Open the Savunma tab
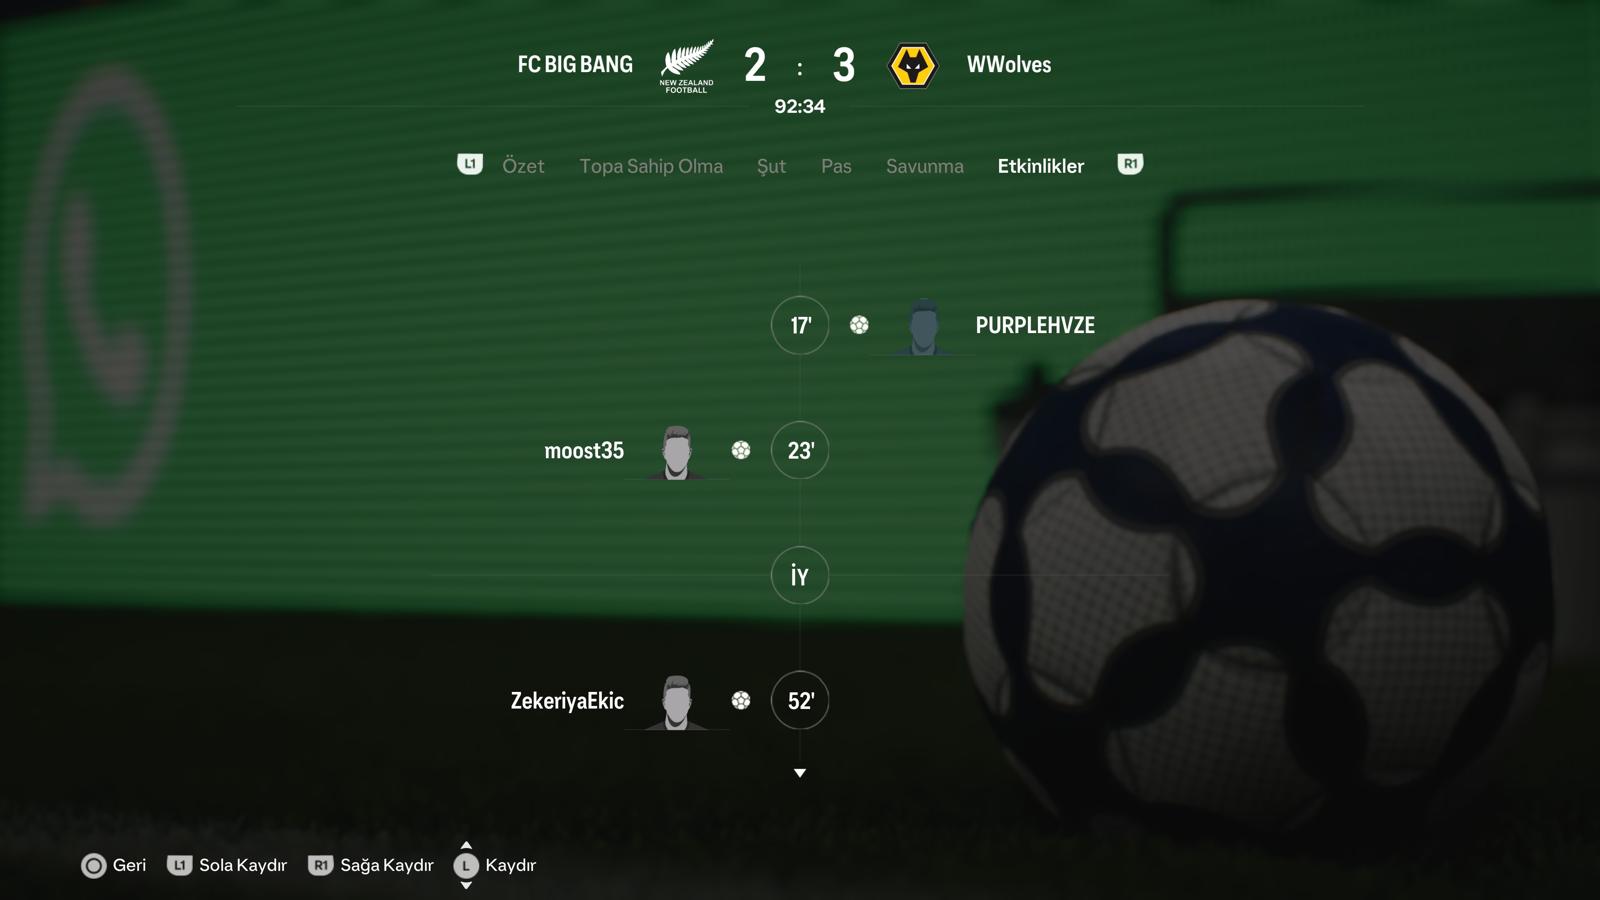Image resolution: width=1600 pixels, height=900 pixels. pos(925,166)
